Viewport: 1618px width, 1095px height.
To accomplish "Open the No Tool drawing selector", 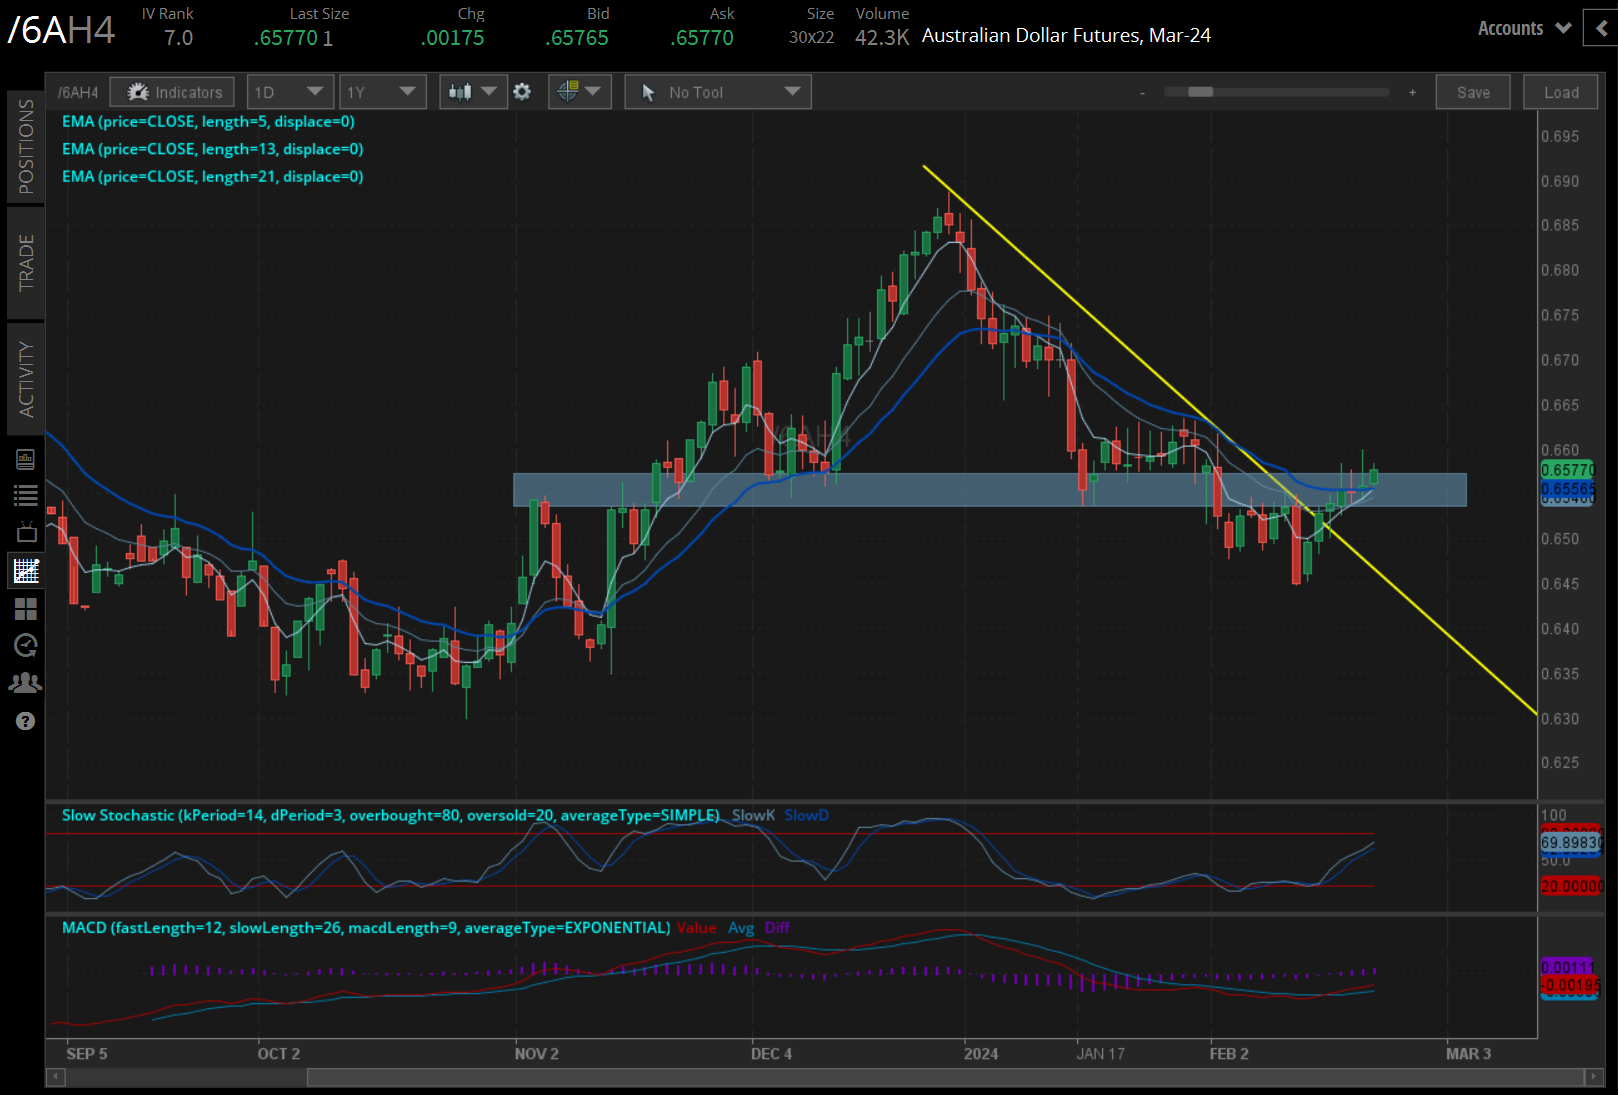I will click(x=717, y=91).
